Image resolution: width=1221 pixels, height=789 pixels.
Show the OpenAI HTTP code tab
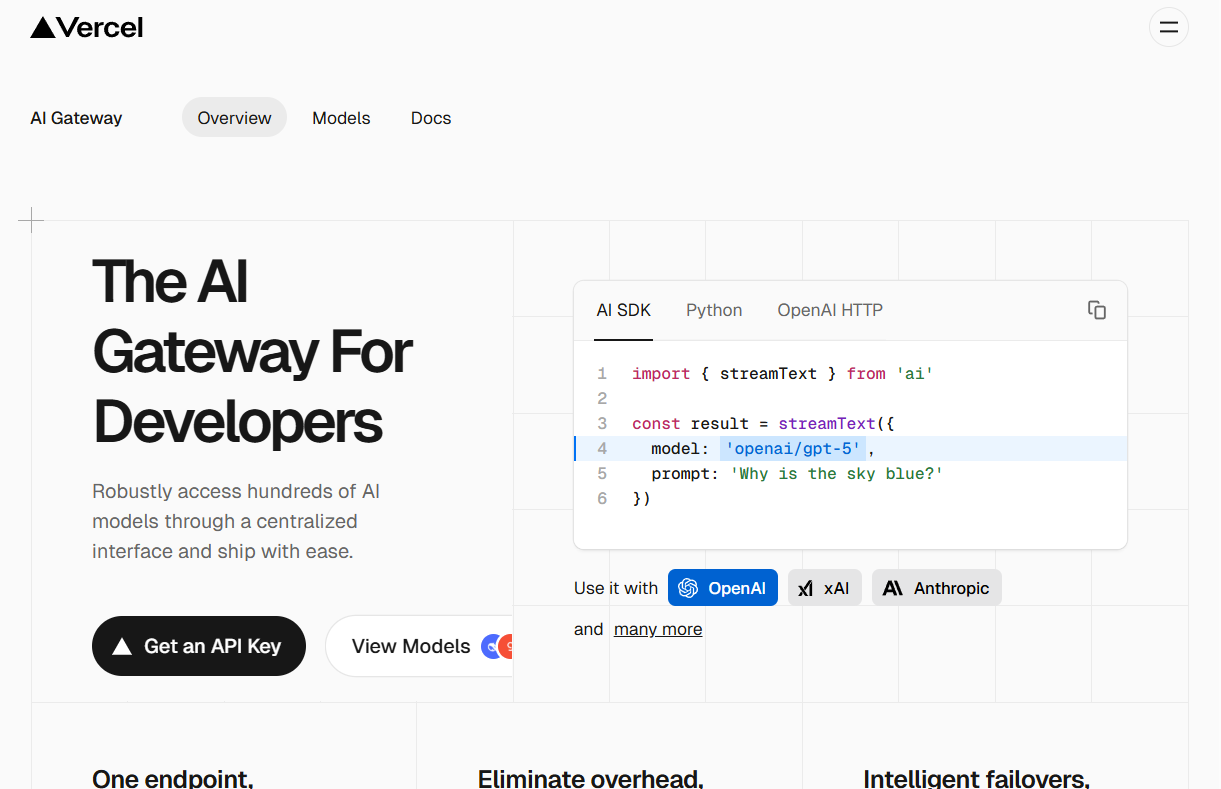pos(830,310)
